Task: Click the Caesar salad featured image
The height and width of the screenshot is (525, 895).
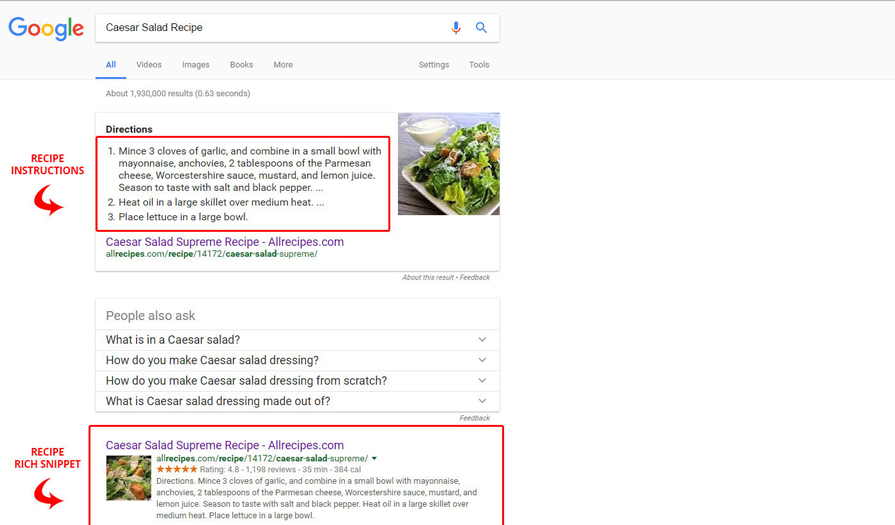Action: click(x=448, y=164)
